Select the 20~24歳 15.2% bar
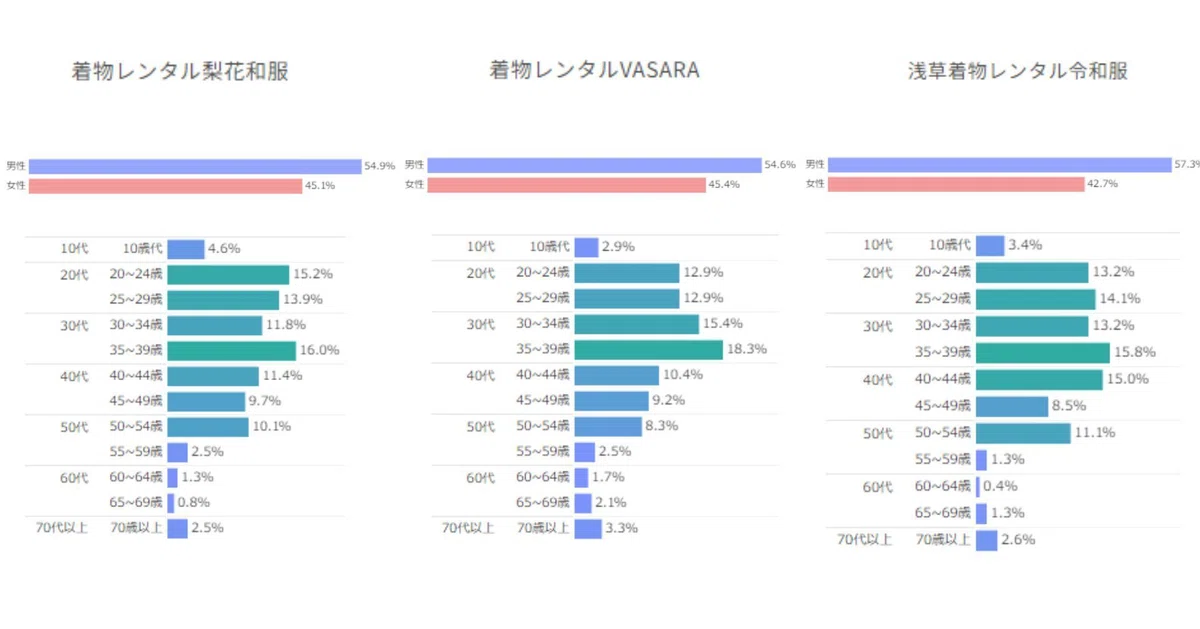Viewport: 1200px width, 629px height. pyautogui.click(x=228, y=274)
